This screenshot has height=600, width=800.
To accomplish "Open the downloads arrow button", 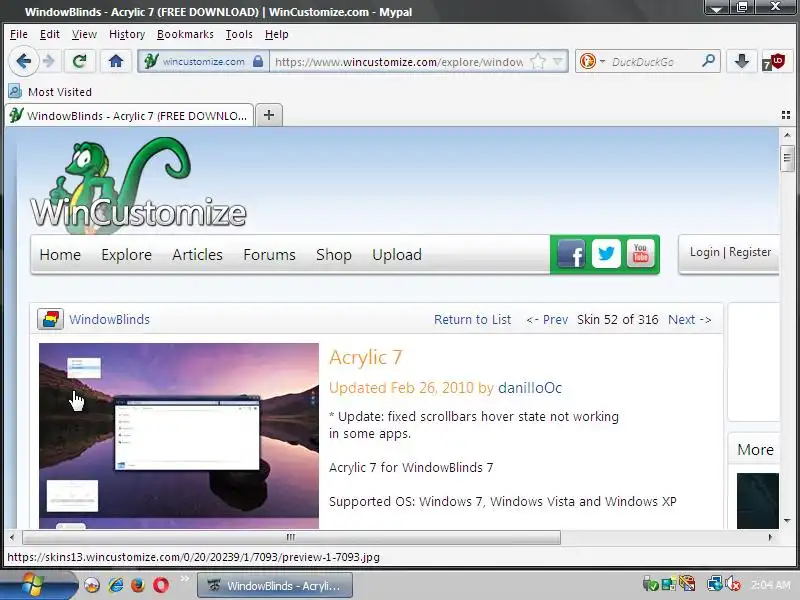I will pyautogui.click(x=741, y=62).
